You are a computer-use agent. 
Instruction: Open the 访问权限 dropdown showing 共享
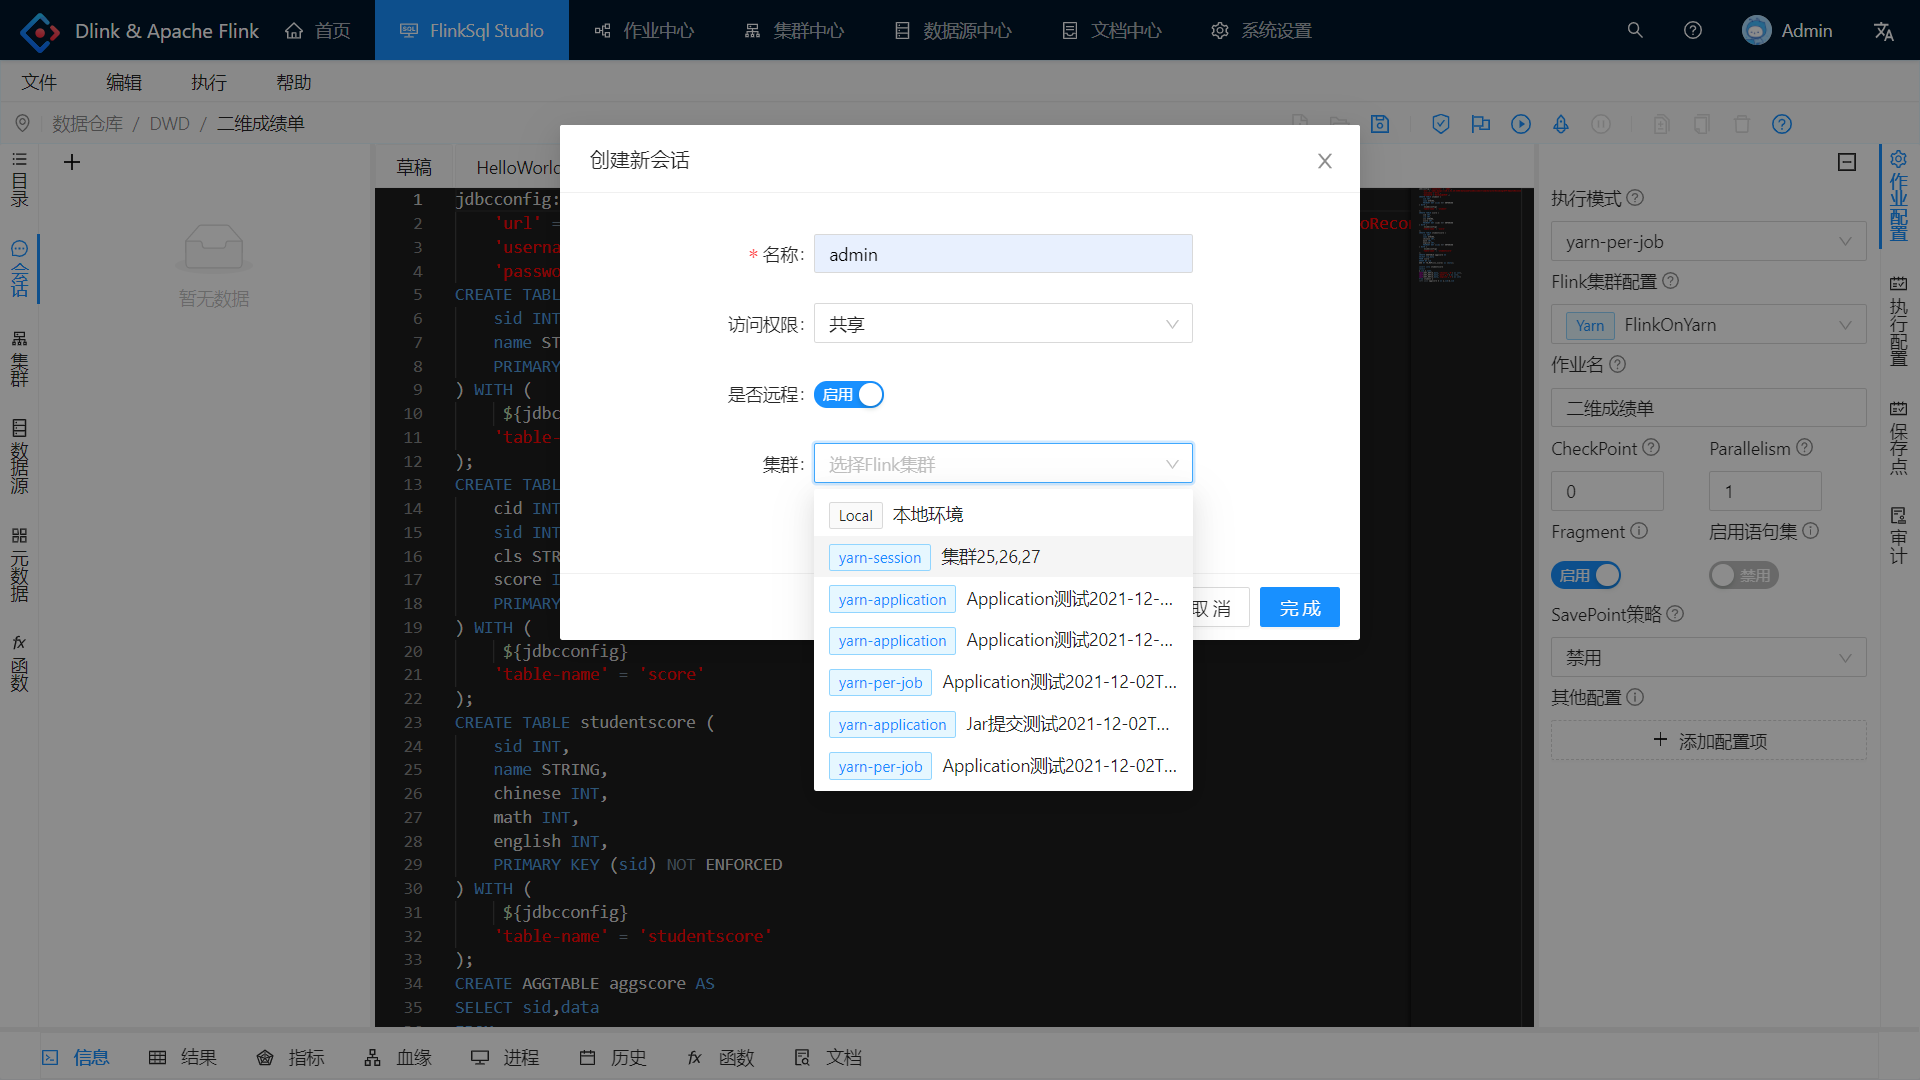coord(1002,323)
